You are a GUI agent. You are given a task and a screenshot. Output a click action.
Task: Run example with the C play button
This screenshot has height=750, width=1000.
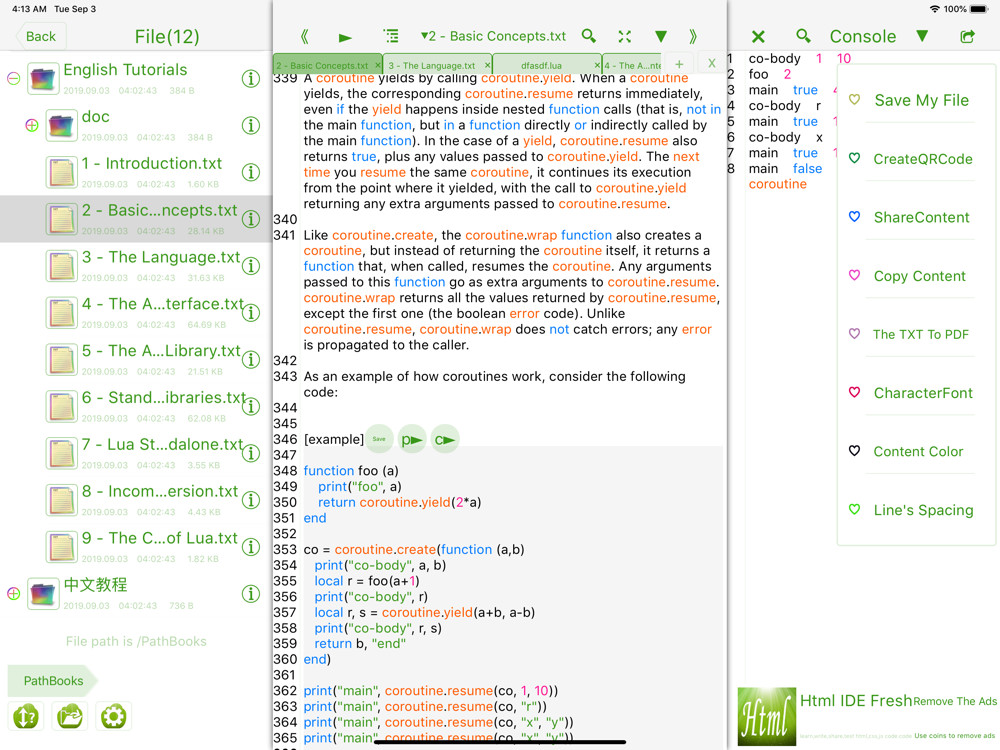445,439
